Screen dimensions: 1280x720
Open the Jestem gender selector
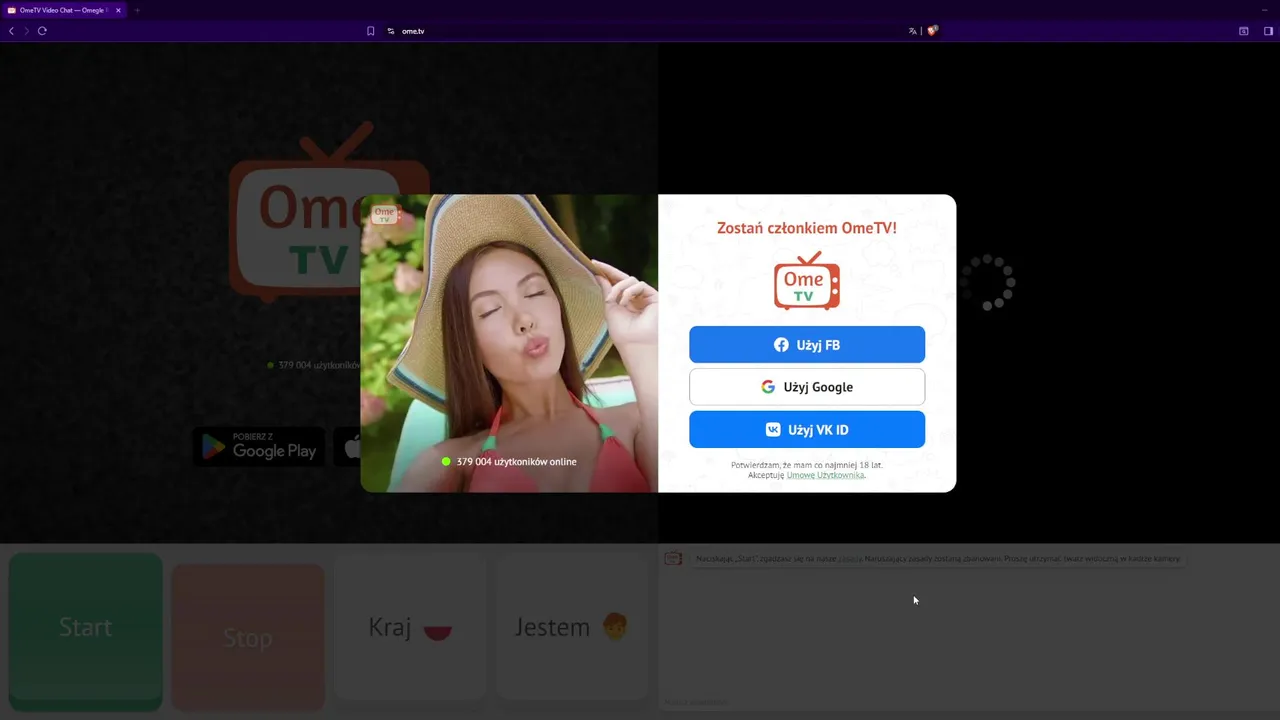(x=571, y=627)
